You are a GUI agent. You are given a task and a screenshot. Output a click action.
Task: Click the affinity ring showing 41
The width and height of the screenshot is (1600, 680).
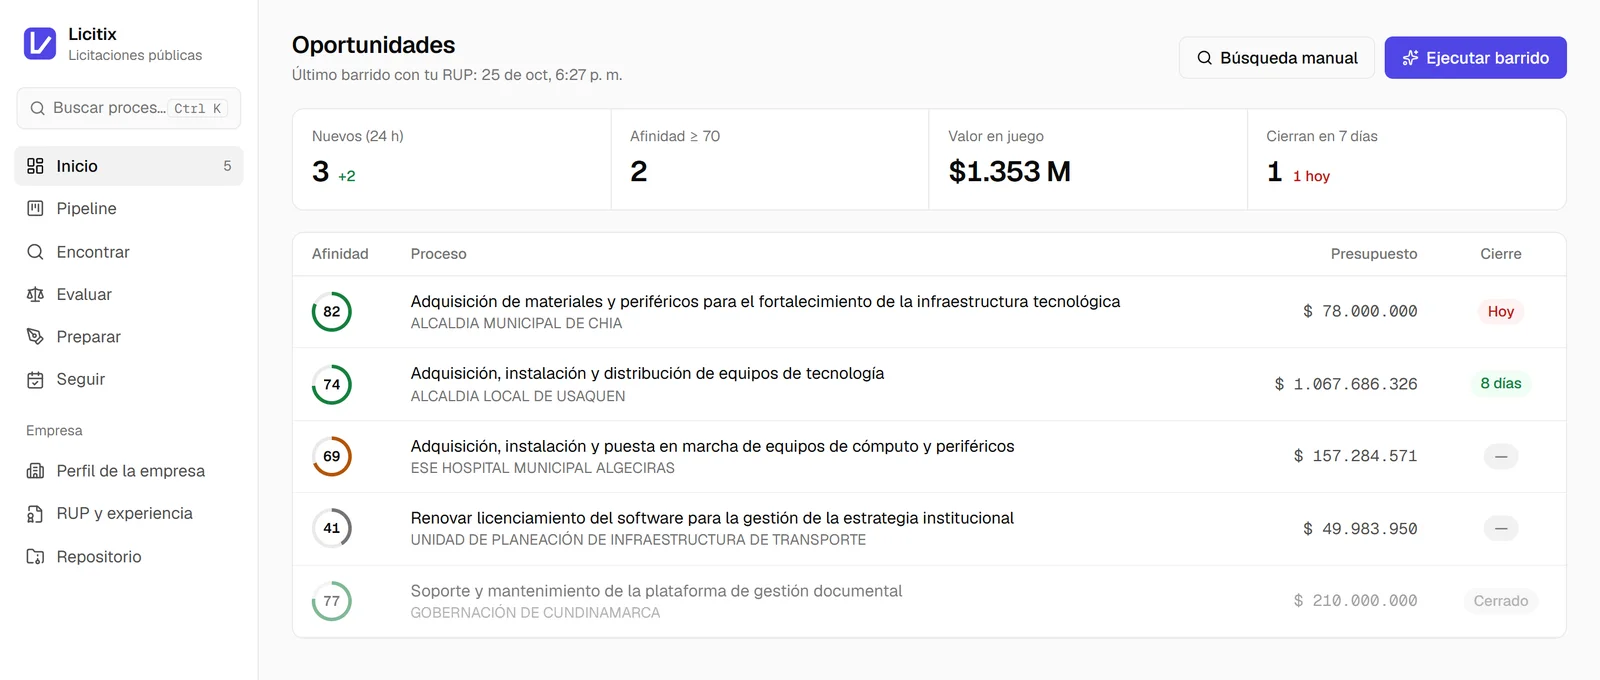pyautogui.click(x=332, y=528)
